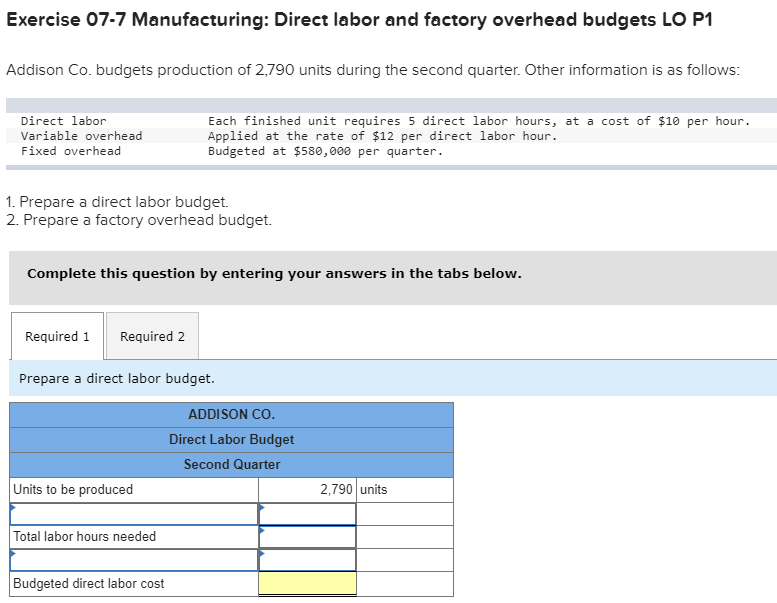Select the Fixed overhead row label
This screenshot has width=777, height=603.
coord(70,151)
